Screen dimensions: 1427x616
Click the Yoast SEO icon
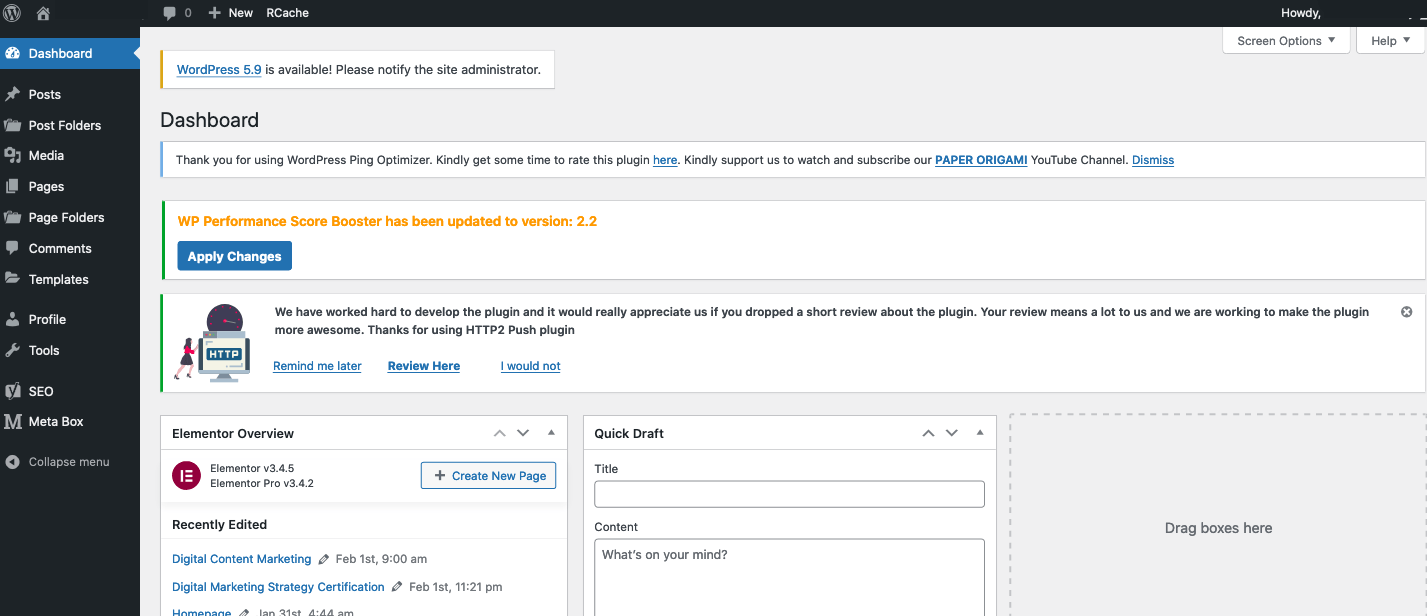click(x=13, y=391)
